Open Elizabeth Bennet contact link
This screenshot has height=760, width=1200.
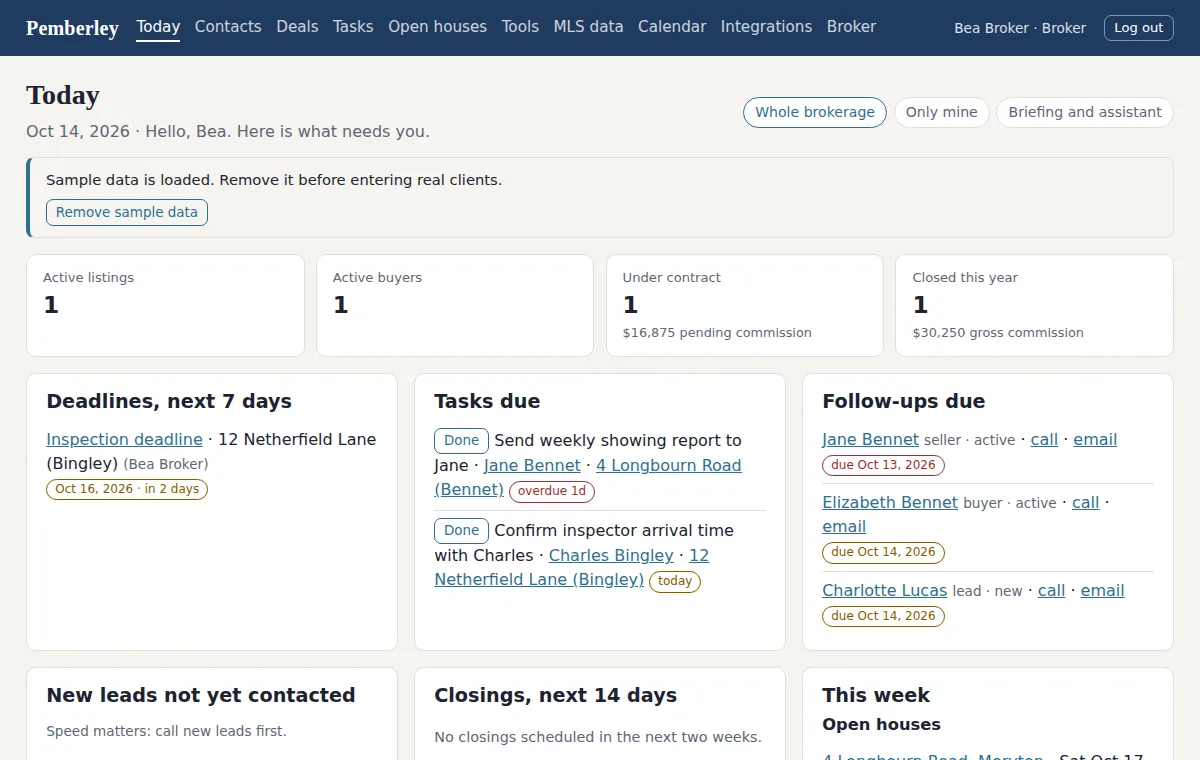pos(890,502)
